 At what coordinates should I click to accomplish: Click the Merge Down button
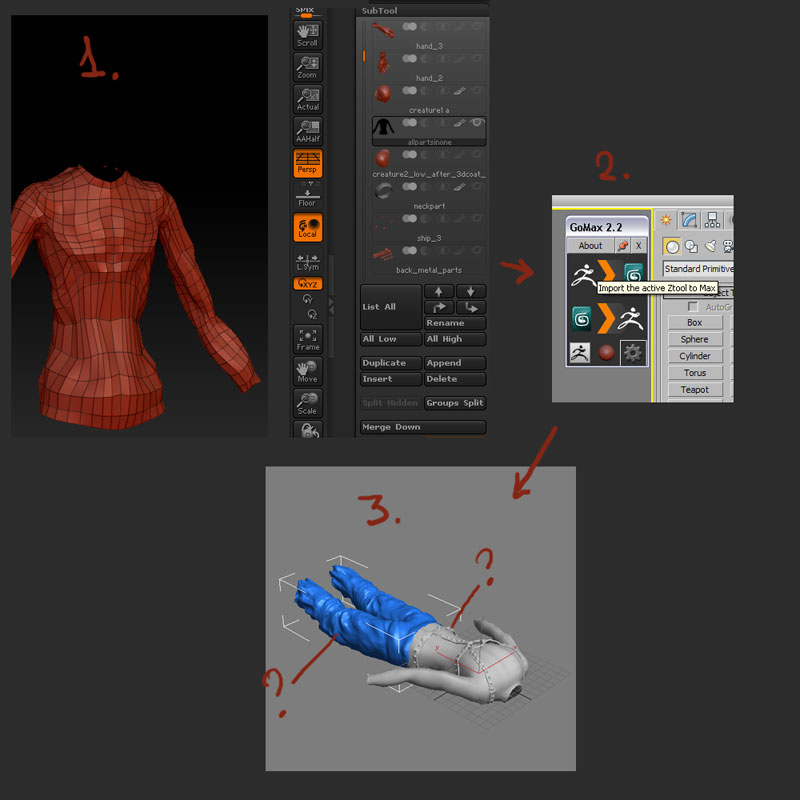point(423,427)
